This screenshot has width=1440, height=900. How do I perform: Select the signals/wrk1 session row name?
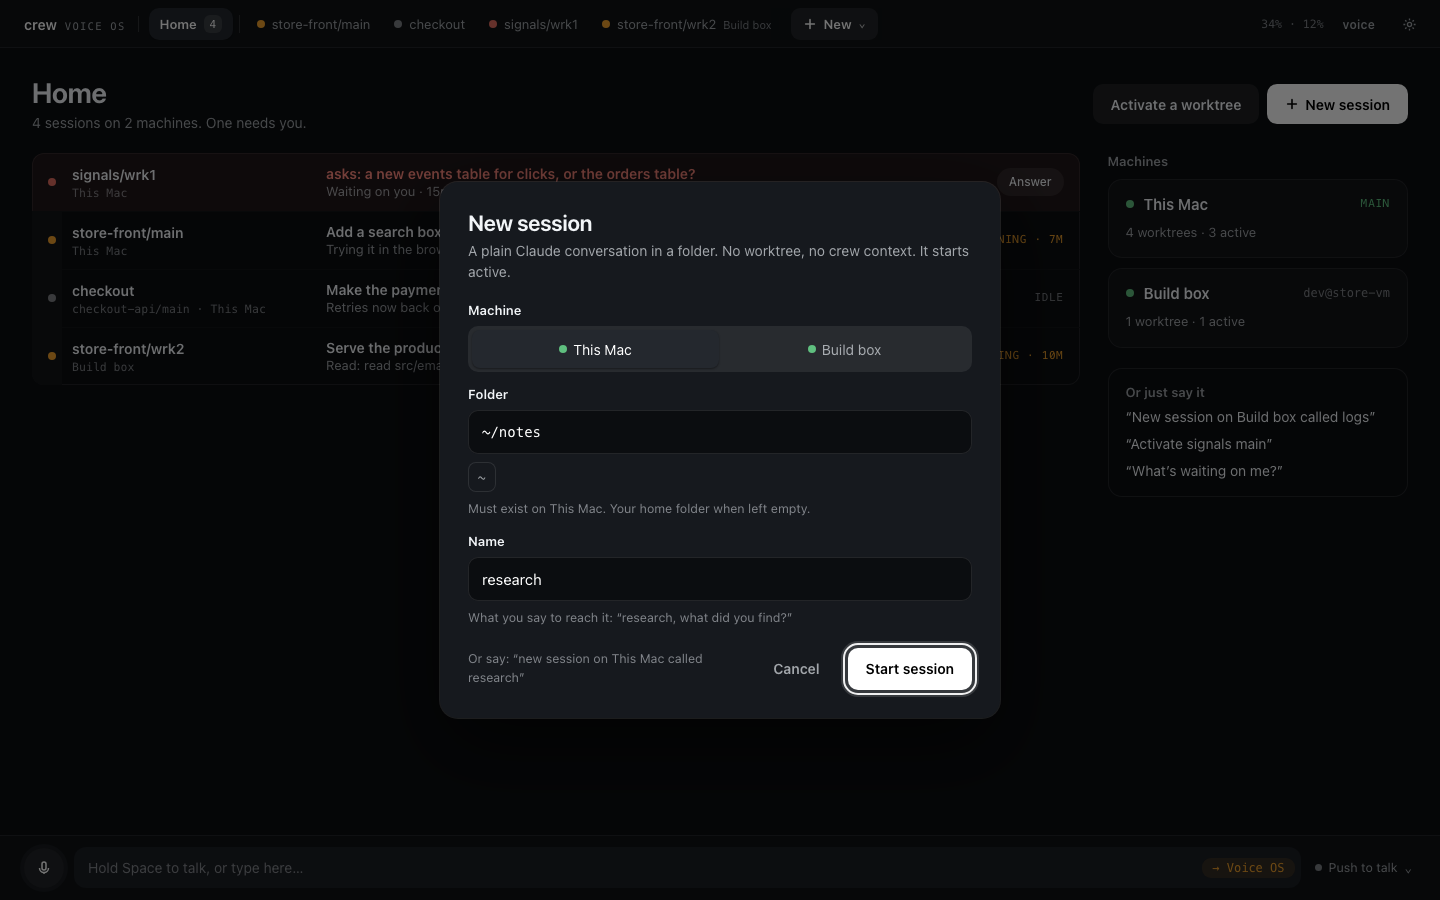pos(114,175)
